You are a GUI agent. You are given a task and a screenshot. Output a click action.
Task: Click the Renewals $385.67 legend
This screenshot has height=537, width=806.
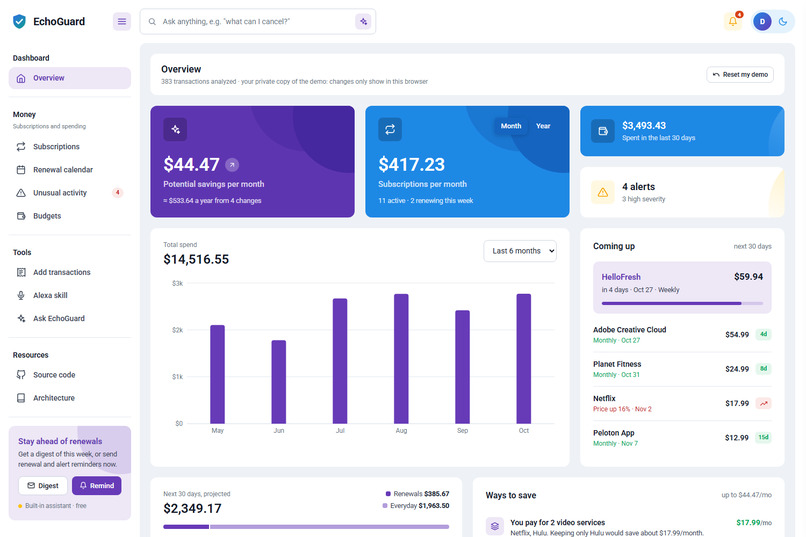point(417,494)
